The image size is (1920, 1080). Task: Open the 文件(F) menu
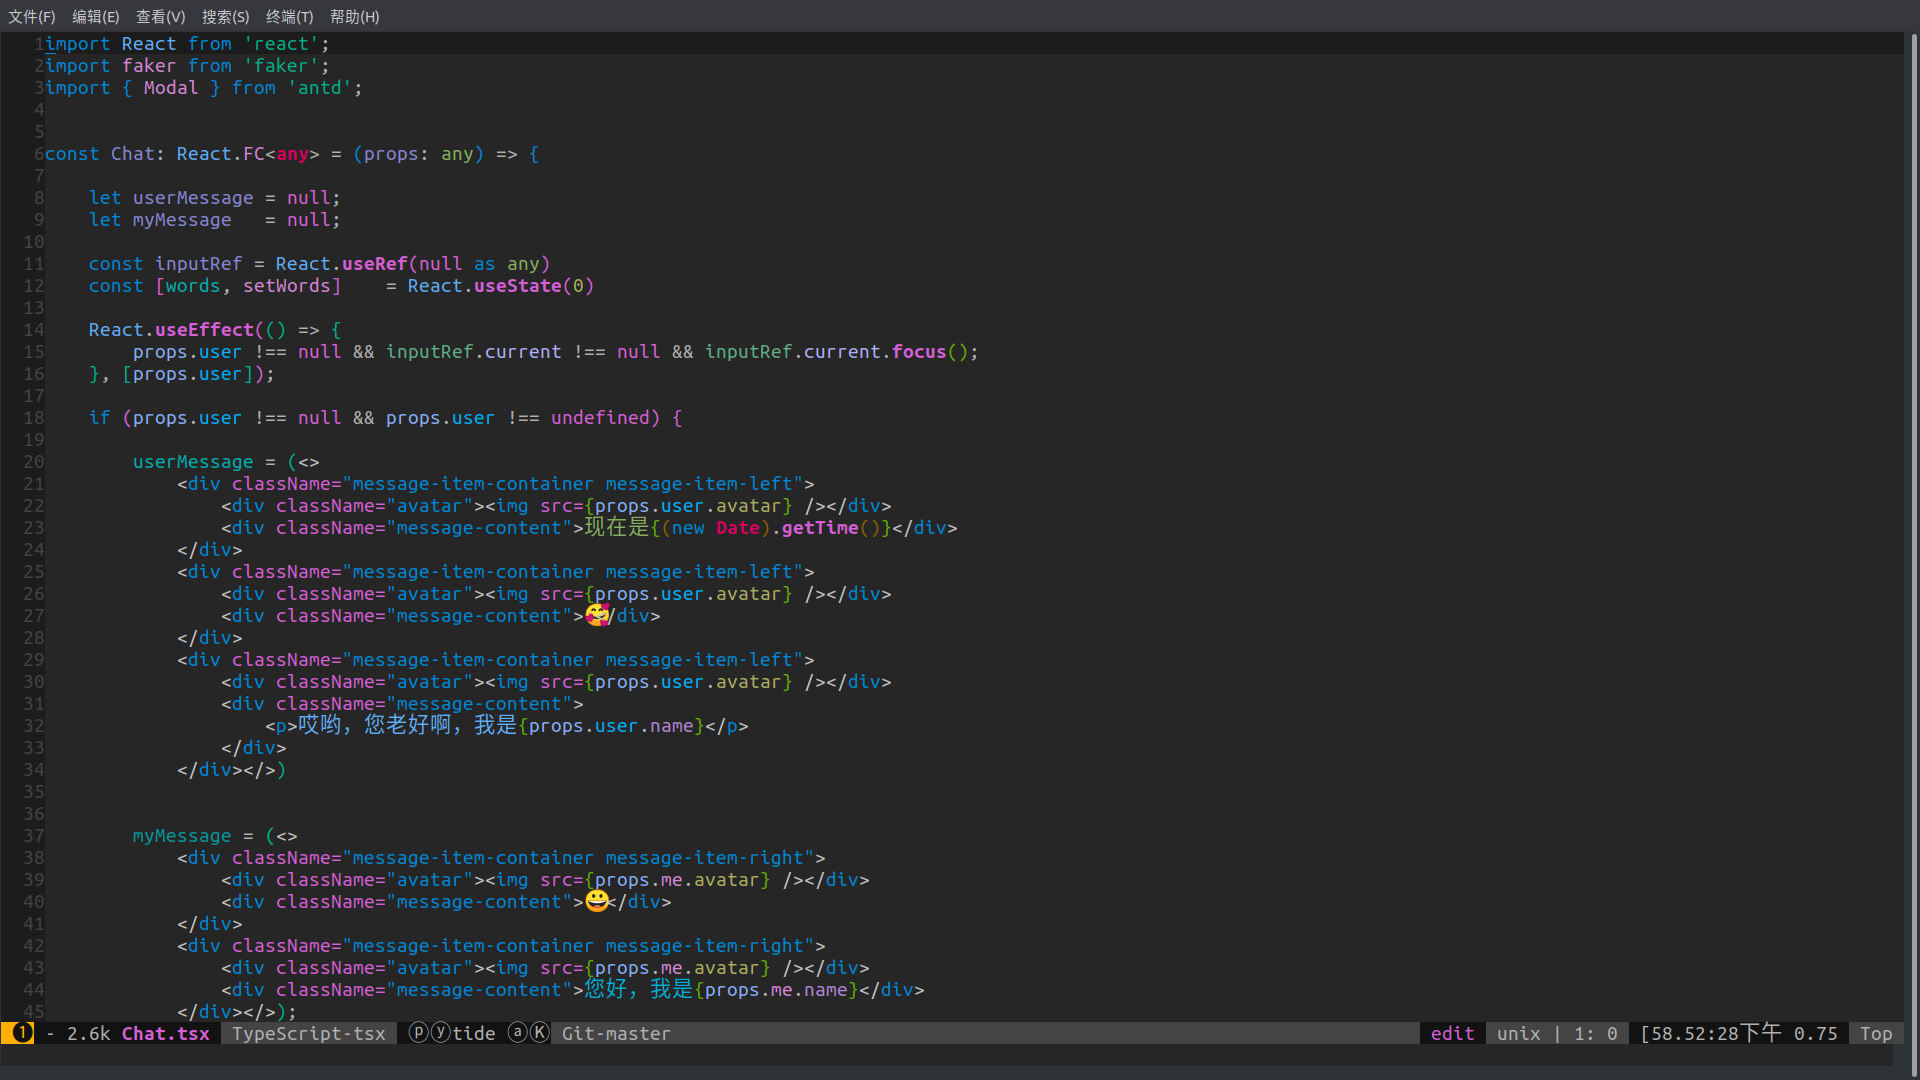point(32,17)
